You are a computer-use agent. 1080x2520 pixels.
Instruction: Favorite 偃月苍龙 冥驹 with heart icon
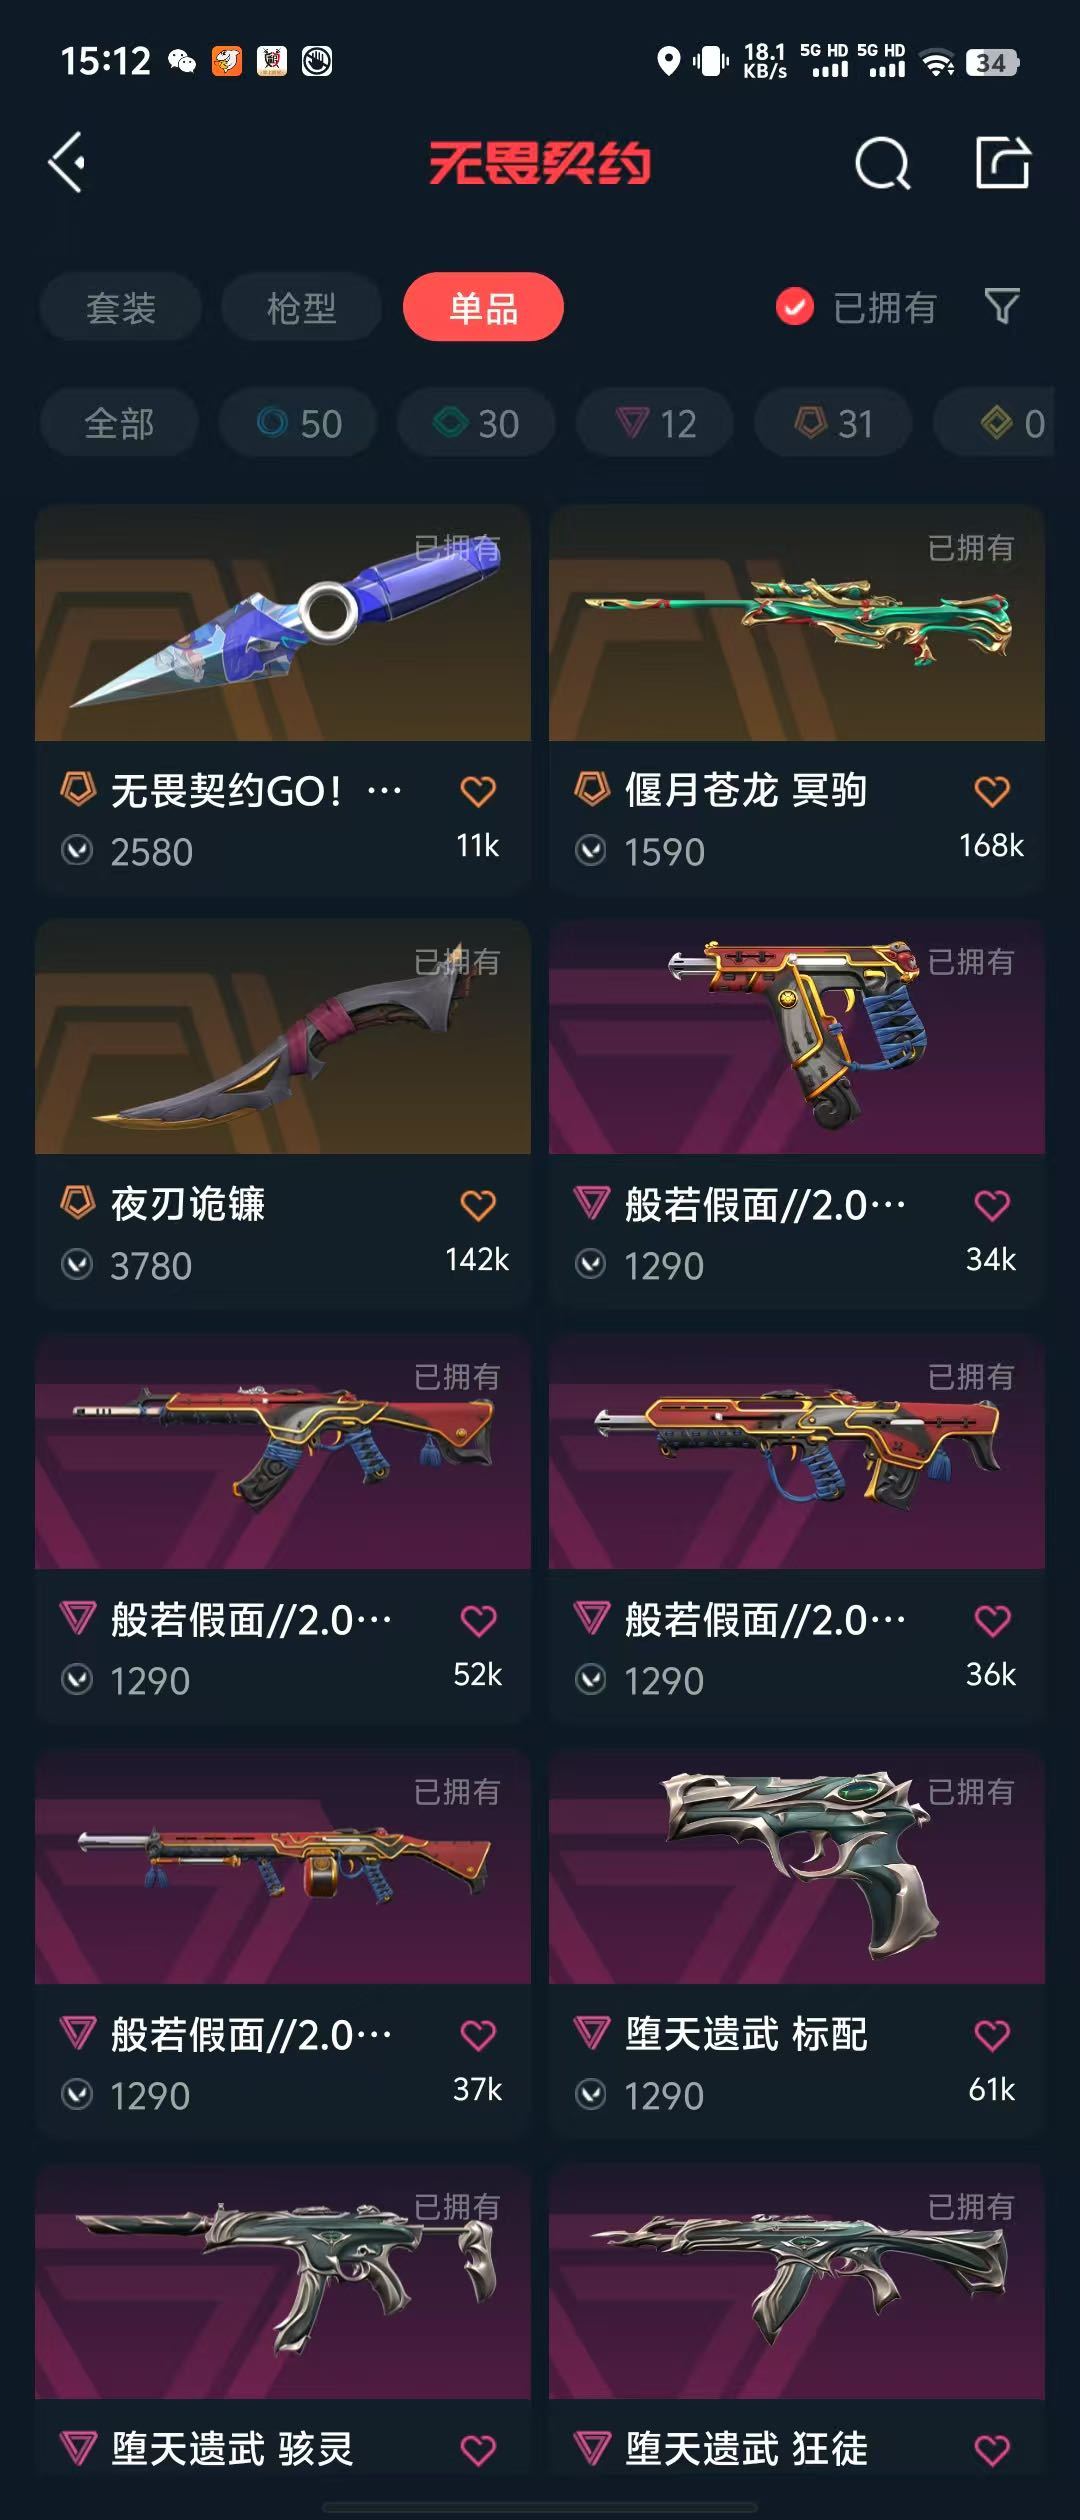point(992,791)
